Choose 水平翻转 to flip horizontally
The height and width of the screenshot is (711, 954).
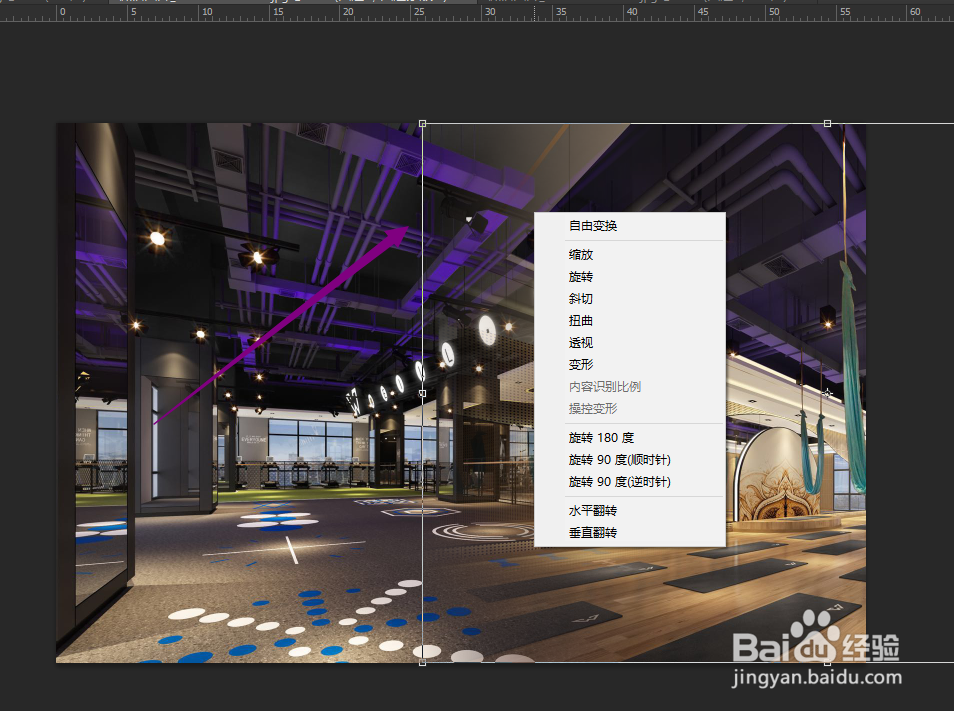pos(630,510)
